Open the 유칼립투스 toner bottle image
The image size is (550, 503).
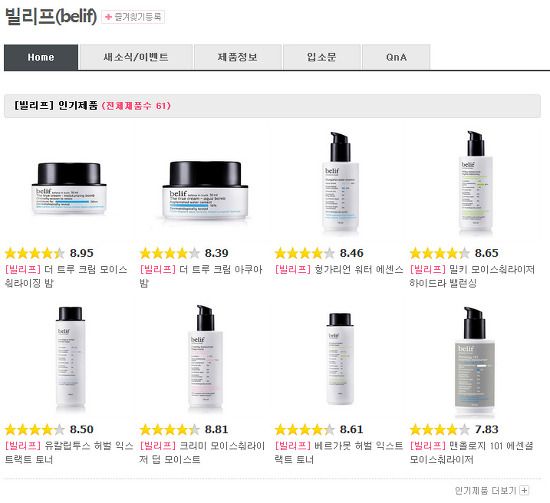[71, 357]
